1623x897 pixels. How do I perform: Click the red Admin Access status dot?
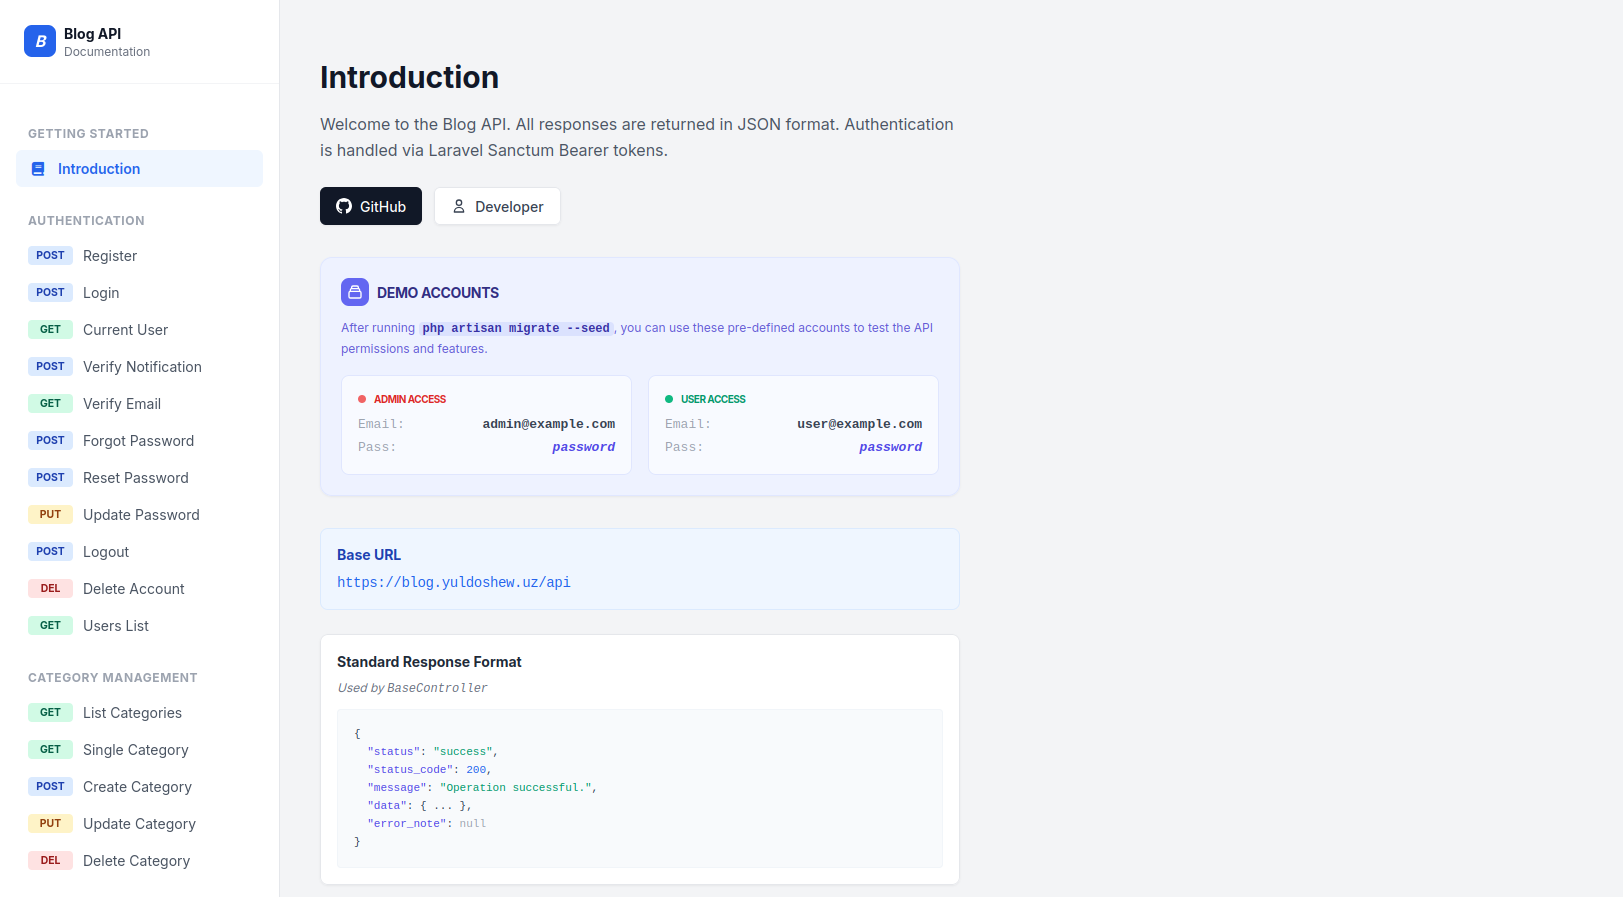pos(362,399)
